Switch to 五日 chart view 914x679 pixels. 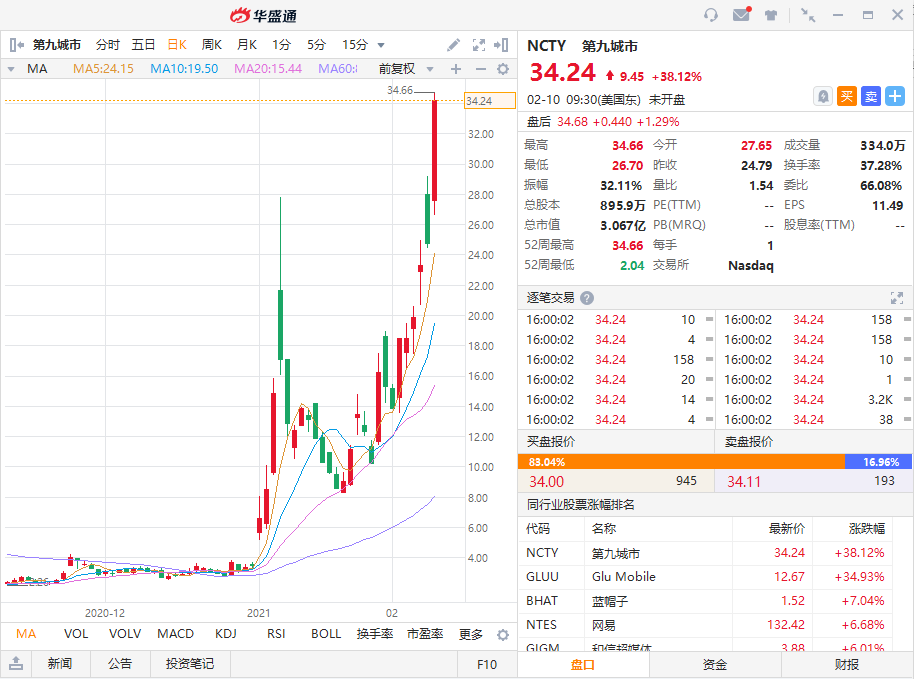tap(143, 45)
